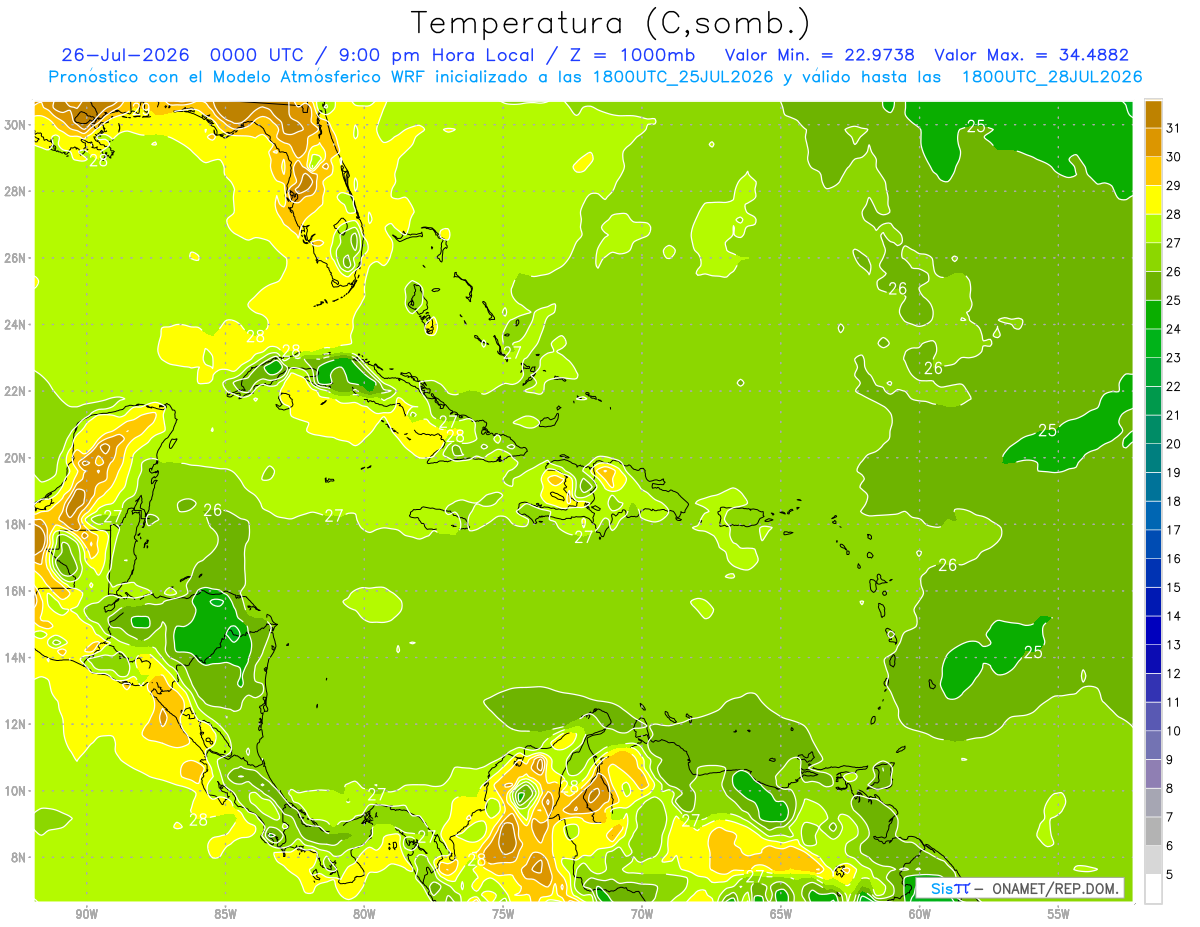The width and height of the screenshot is (1200, 927).
Task: Click the 75W longitude axis label
Action: 504,914
